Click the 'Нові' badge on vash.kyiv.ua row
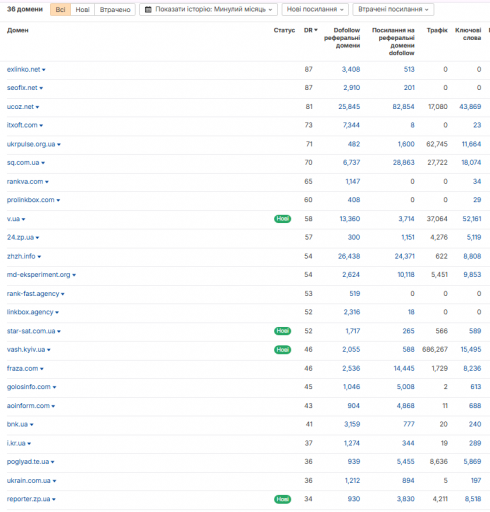 [282, 350]
